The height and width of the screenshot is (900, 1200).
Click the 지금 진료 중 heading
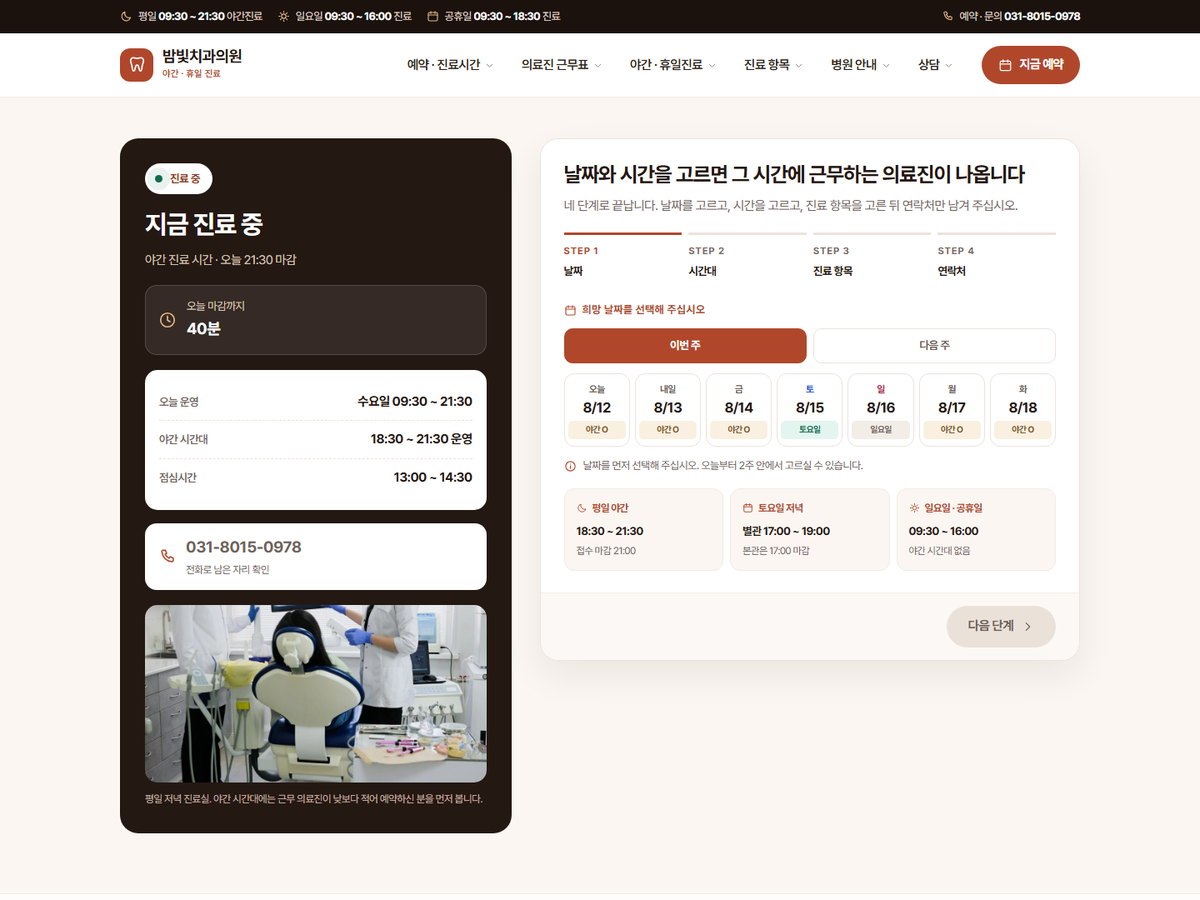(204, 224)
